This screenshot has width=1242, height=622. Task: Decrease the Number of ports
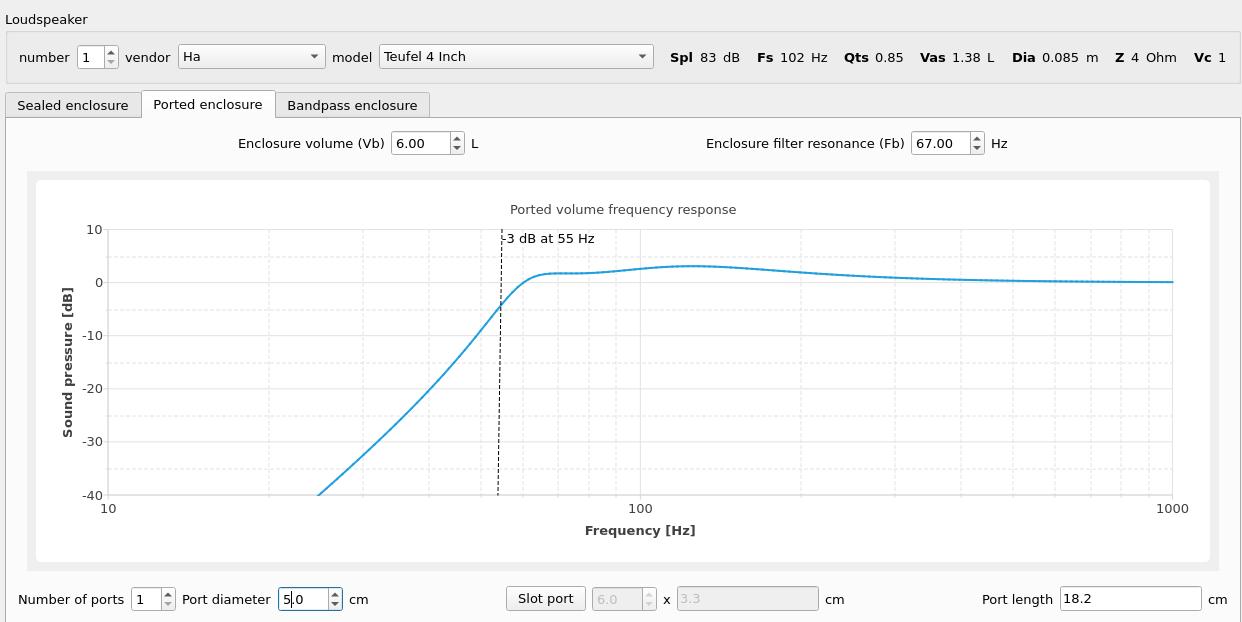tap(168, 605)
